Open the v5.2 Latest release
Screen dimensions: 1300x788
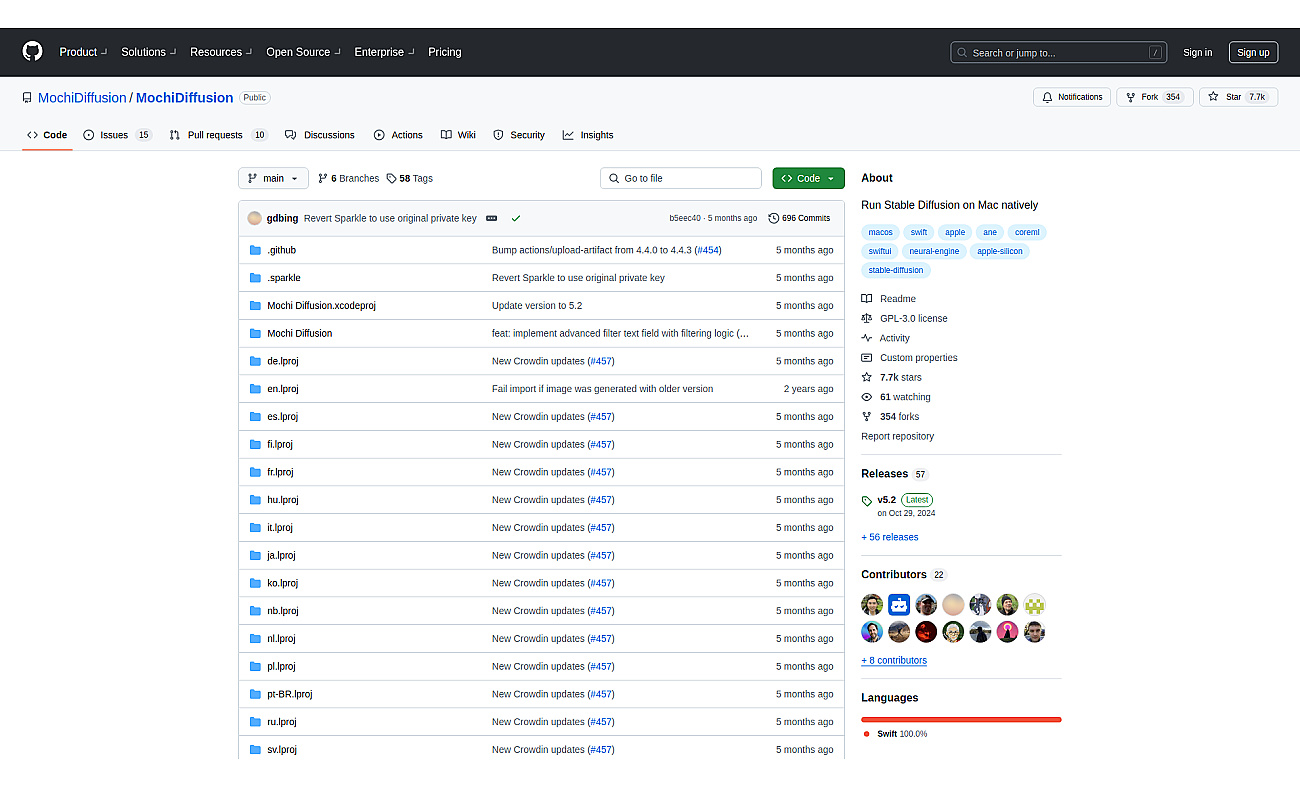tap(898, 505)
